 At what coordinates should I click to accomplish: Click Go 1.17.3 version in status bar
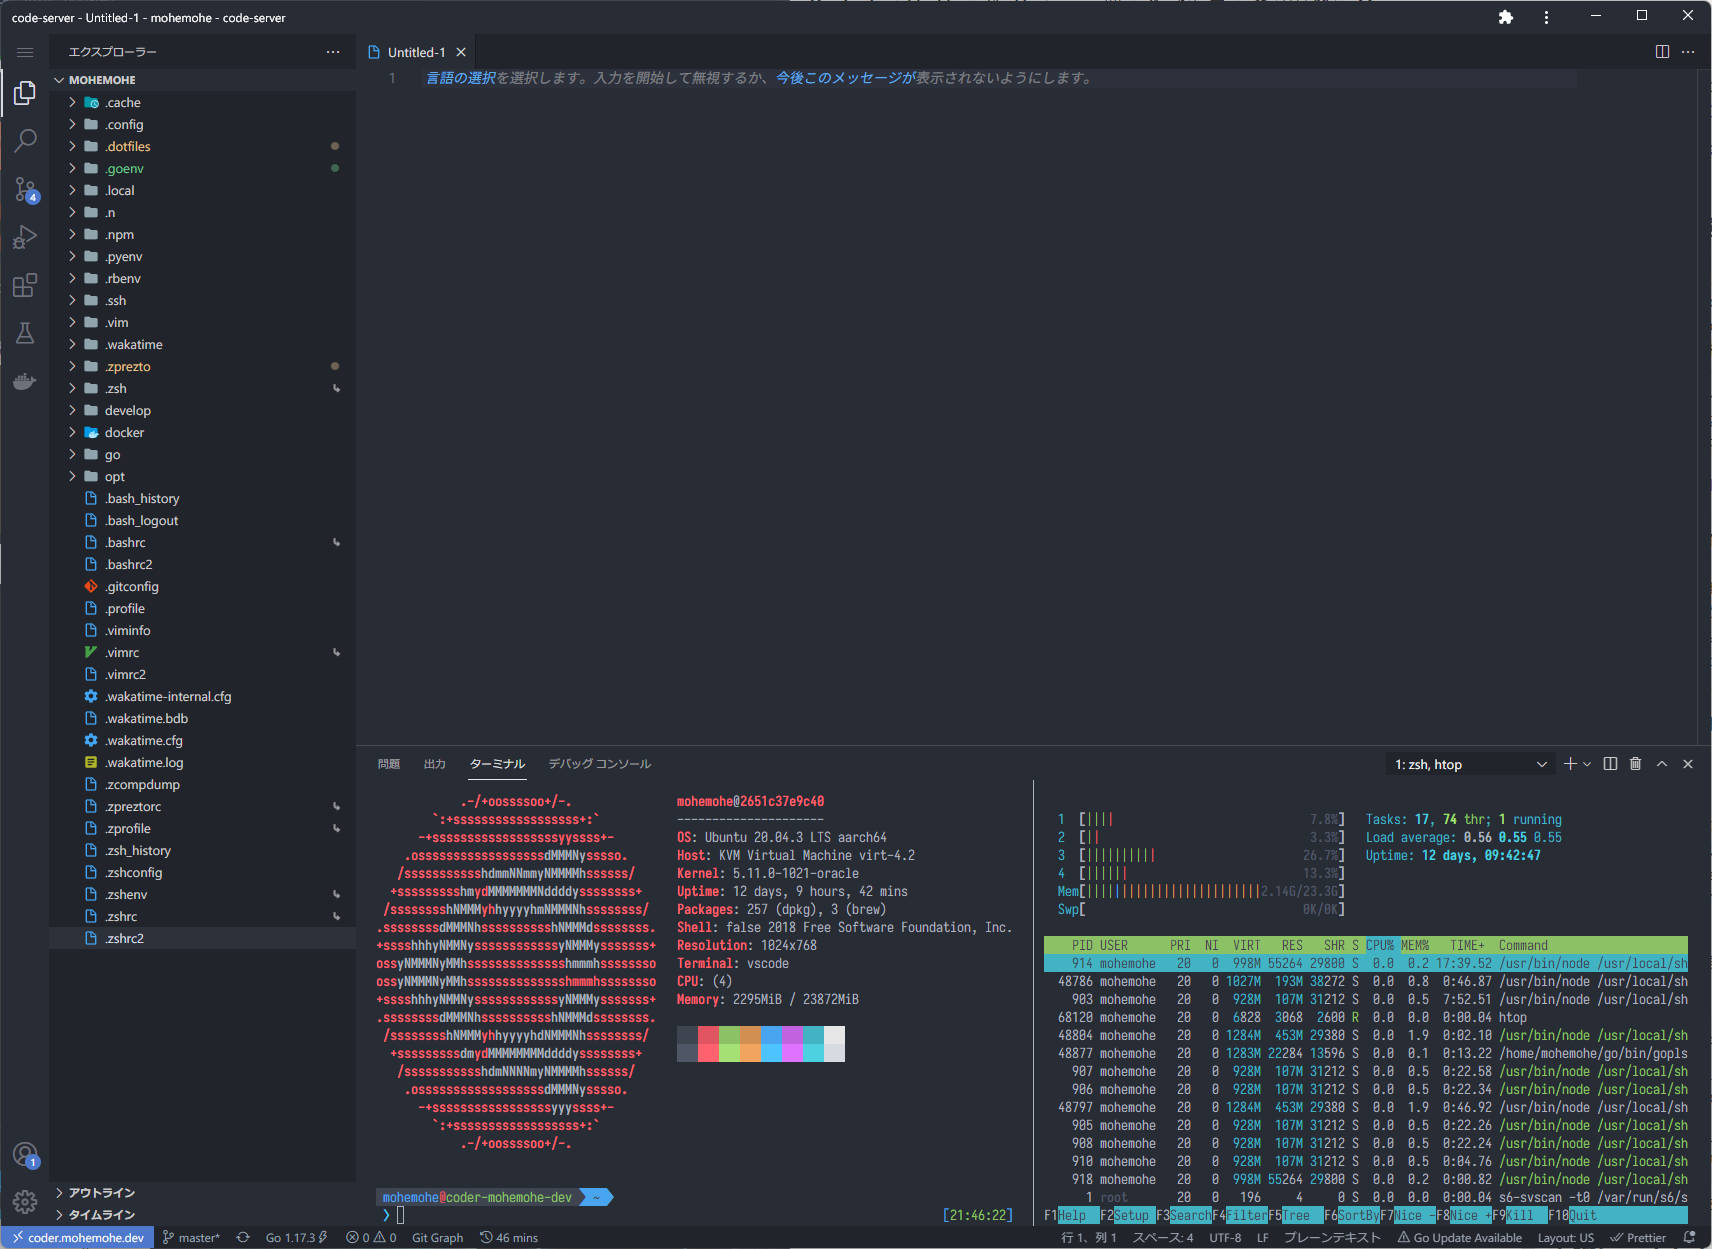296,1238
